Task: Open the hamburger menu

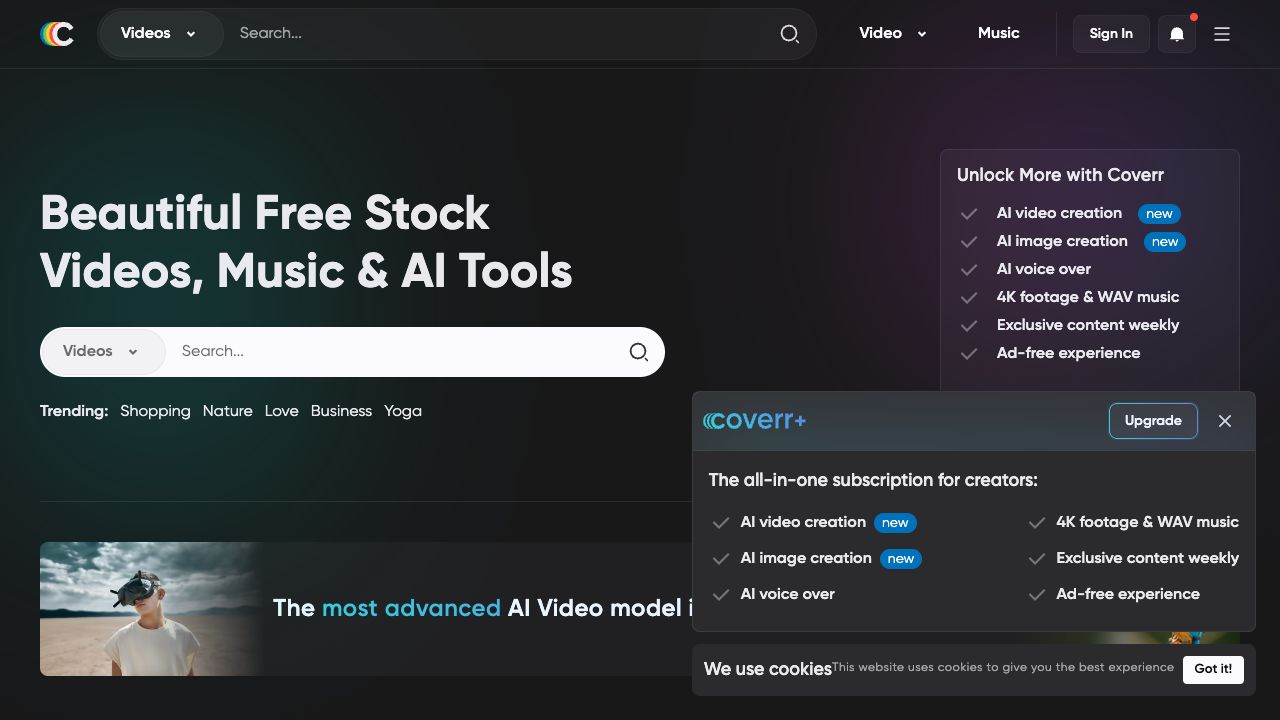Action: pyautogui.click(x=1222, y=34)
